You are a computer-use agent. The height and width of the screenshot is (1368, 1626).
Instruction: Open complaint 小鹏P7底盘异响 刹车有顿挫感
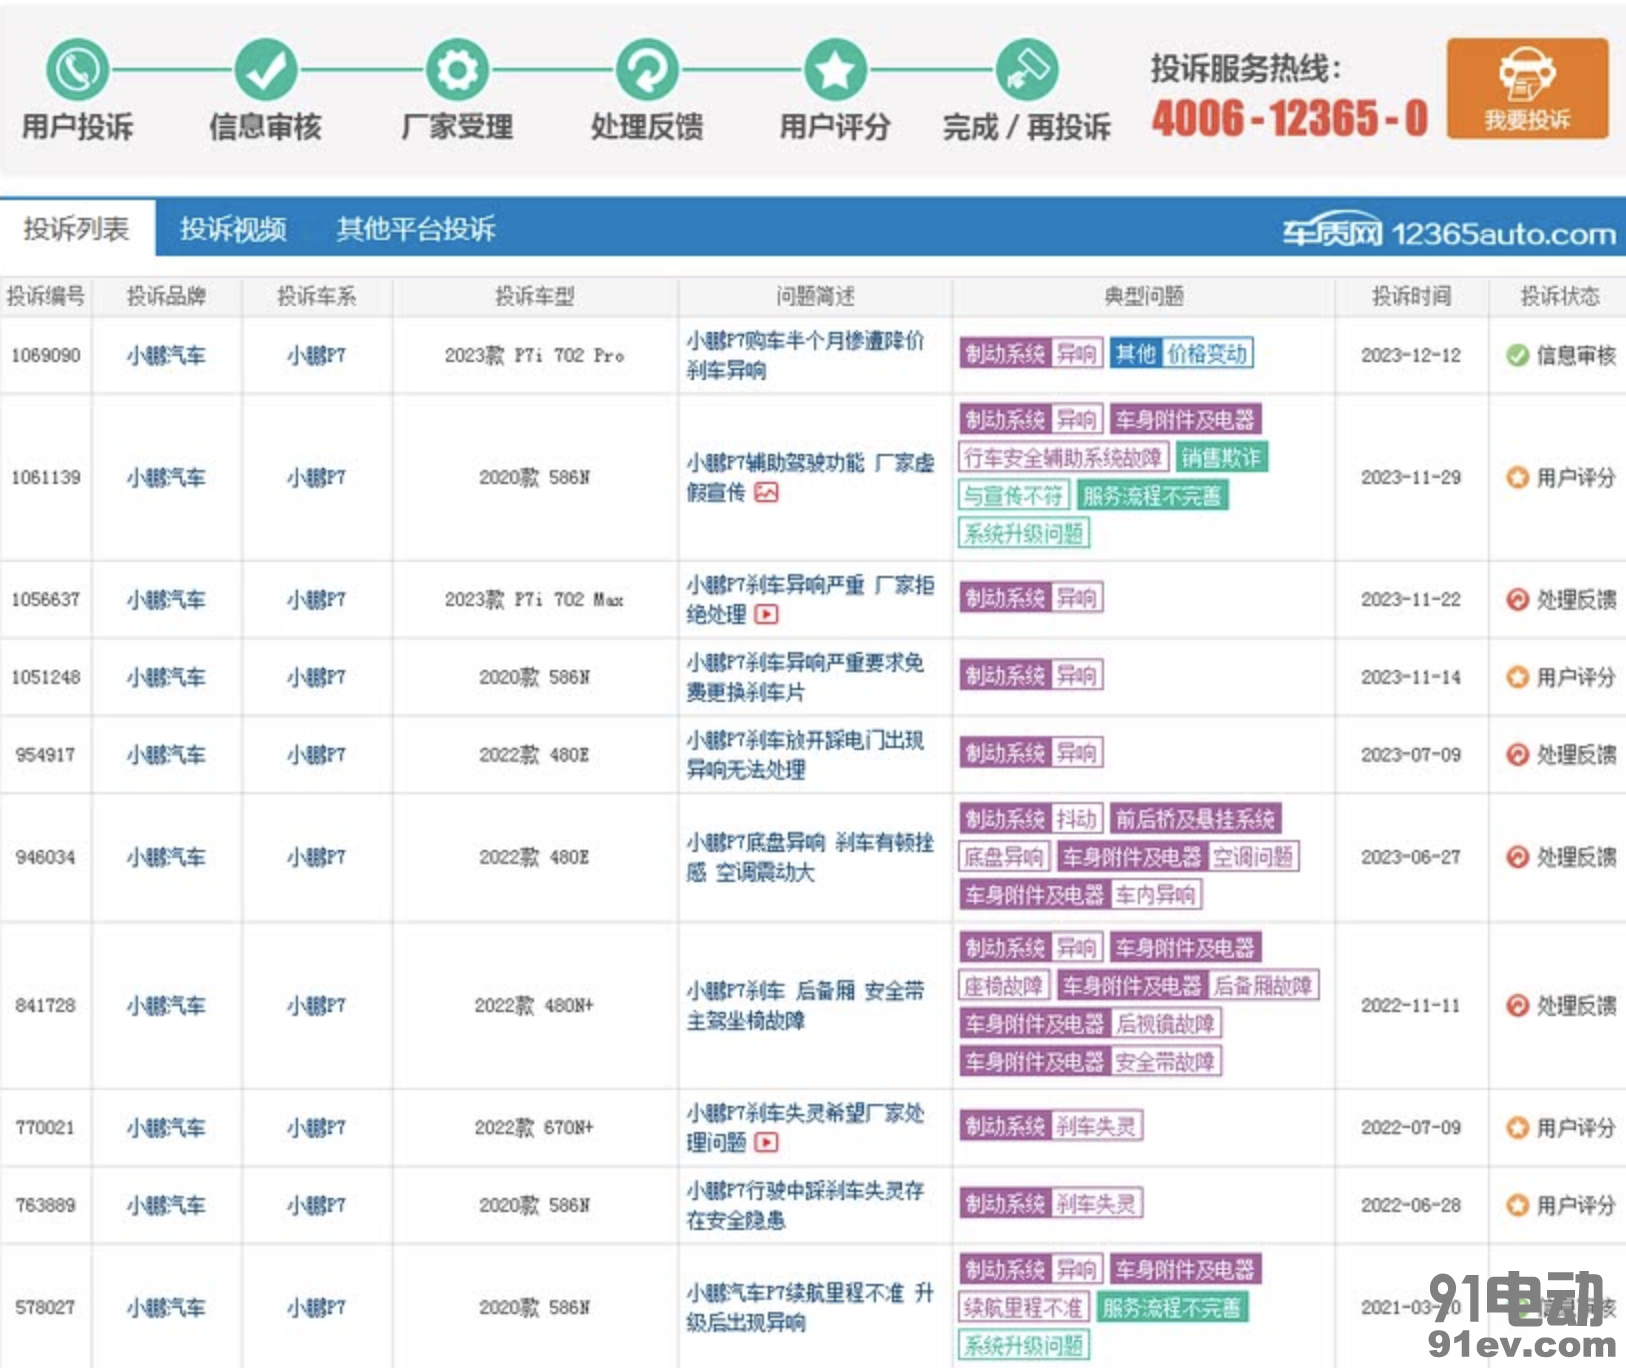click(810, 857)
